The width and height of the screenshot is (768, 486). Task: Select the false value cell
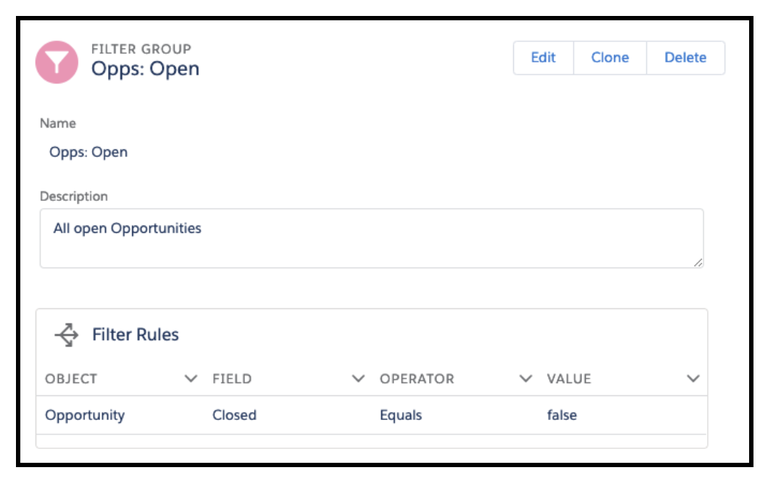(x=562, y=415)
